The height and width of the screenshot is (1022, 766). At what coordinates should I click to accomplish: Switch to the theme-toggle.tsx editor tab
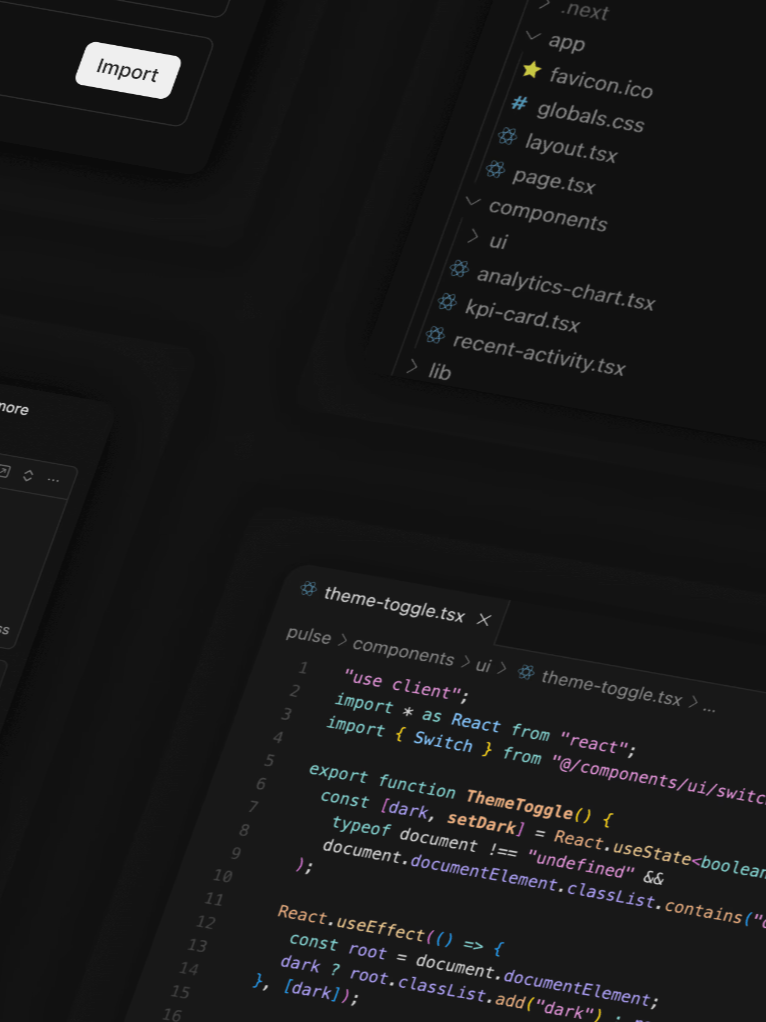pos(394,604)
